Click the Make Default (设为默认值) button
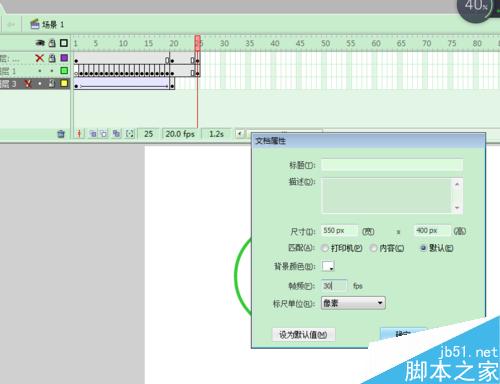This screenshot has height=384, width=500. click(x=304, y=334)
